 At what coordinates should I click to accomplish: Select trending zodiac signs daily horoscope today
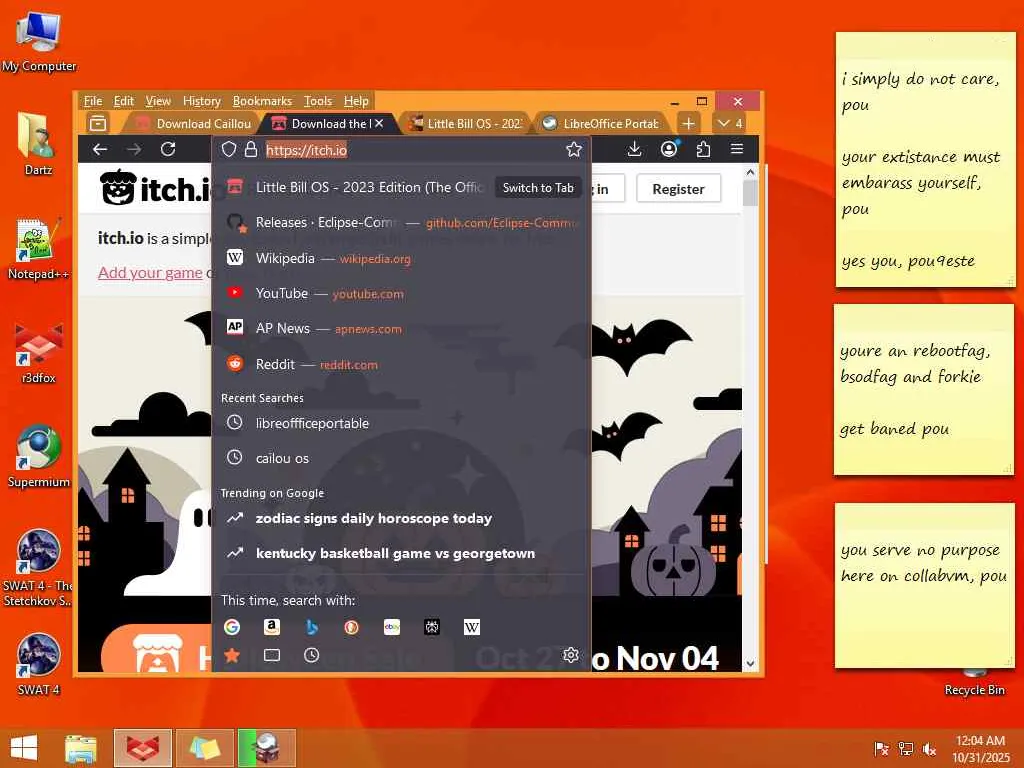[402, 518]
